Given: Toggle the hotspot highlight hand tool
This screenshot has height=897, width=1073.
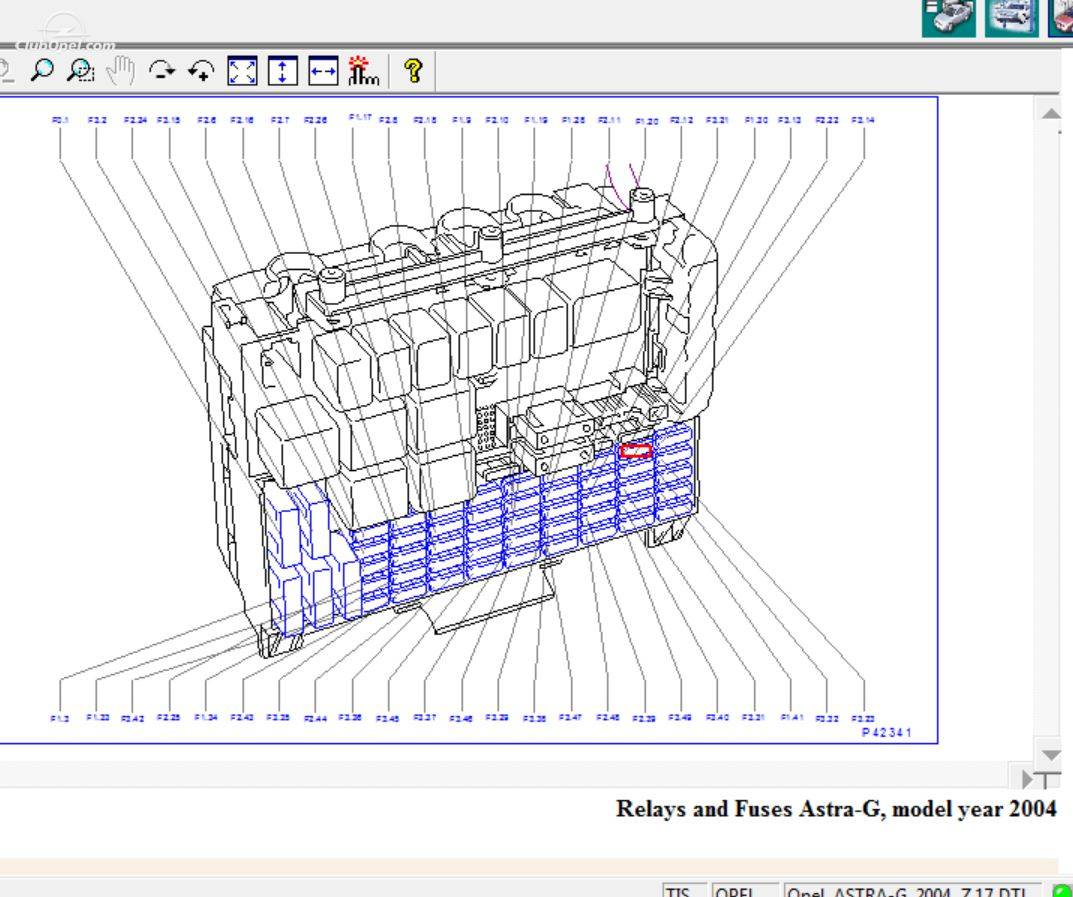Looking at the screenshot, I should pos(363,70).
